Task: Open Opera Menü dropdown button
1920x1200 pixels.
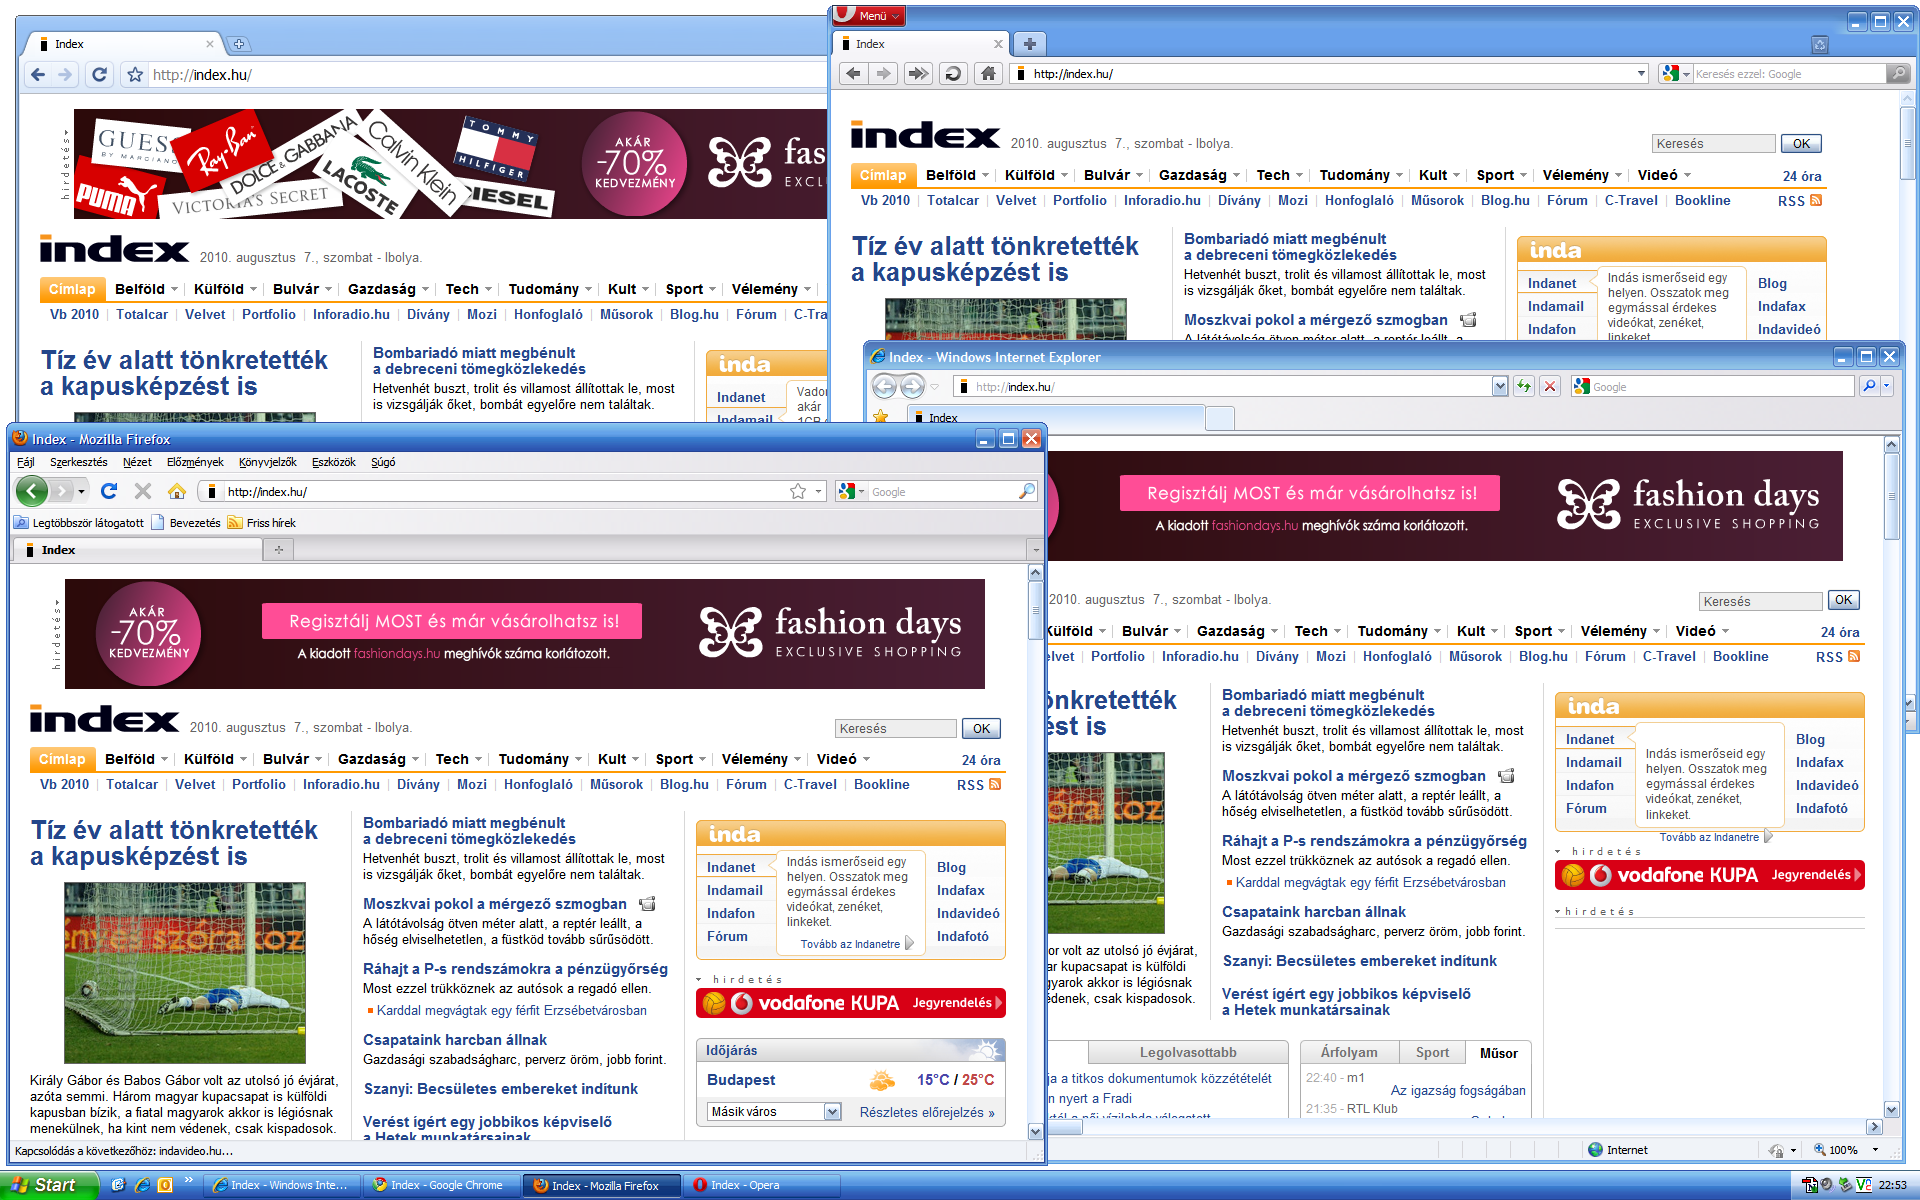Action: click(869, 15)
